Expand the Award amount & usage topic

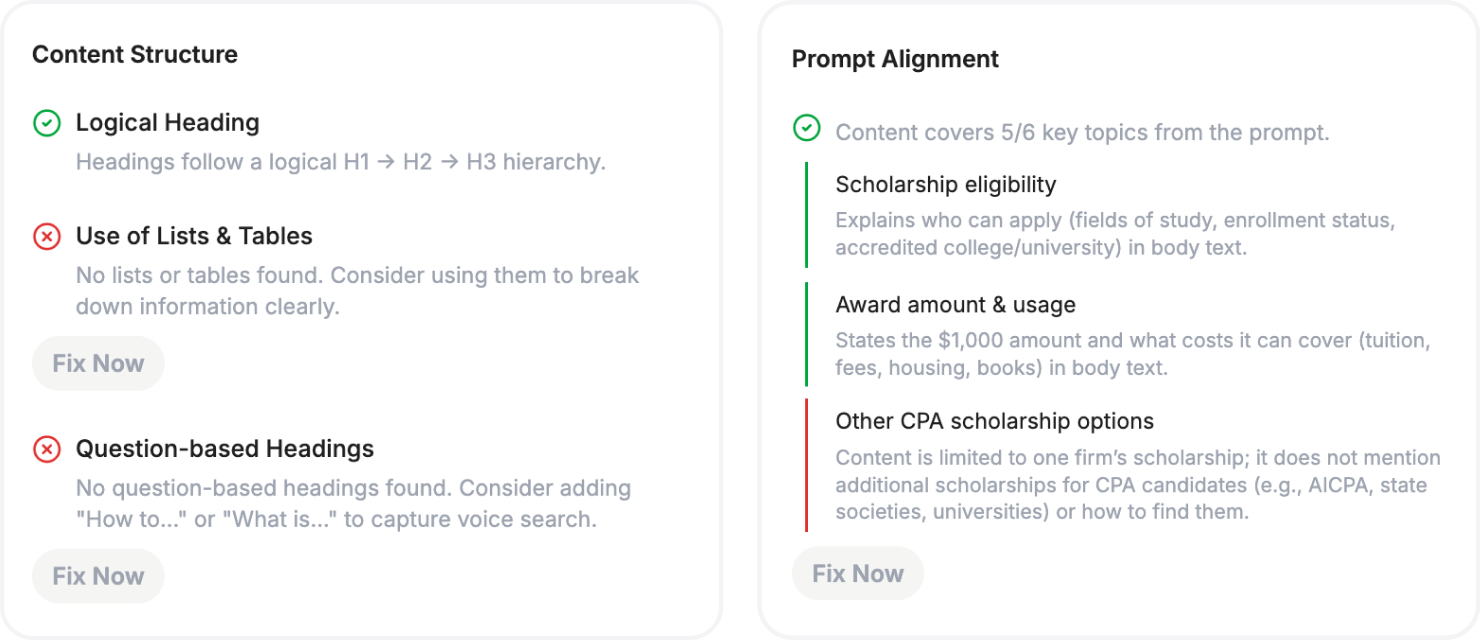click(x=955, y=305)
